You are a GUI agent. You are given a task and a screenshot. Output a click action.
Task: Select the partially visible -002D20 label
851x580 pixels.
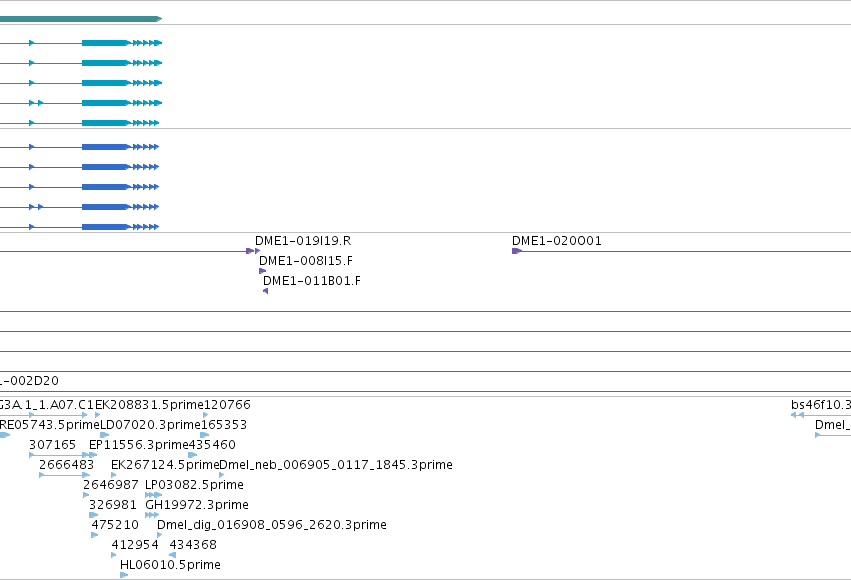pyautogui.click(x=29, y=381)
